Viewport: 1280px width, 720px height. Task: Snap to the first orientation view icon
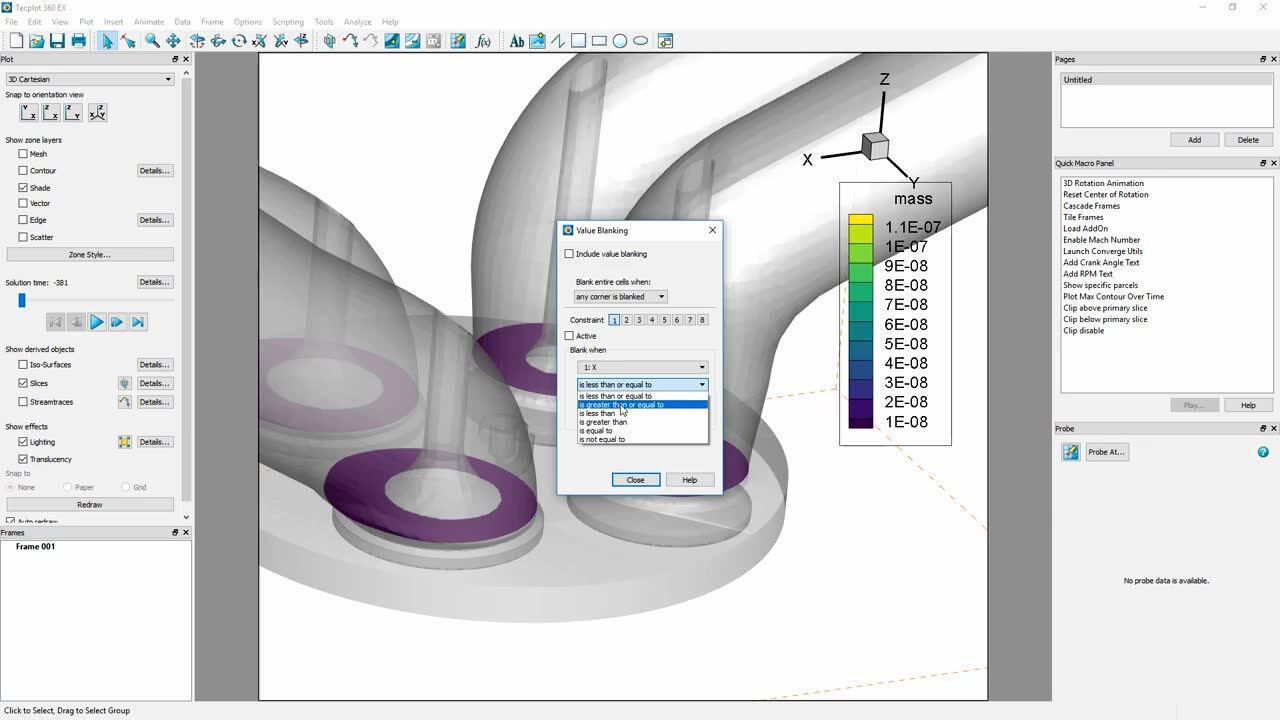pos(29,113)
